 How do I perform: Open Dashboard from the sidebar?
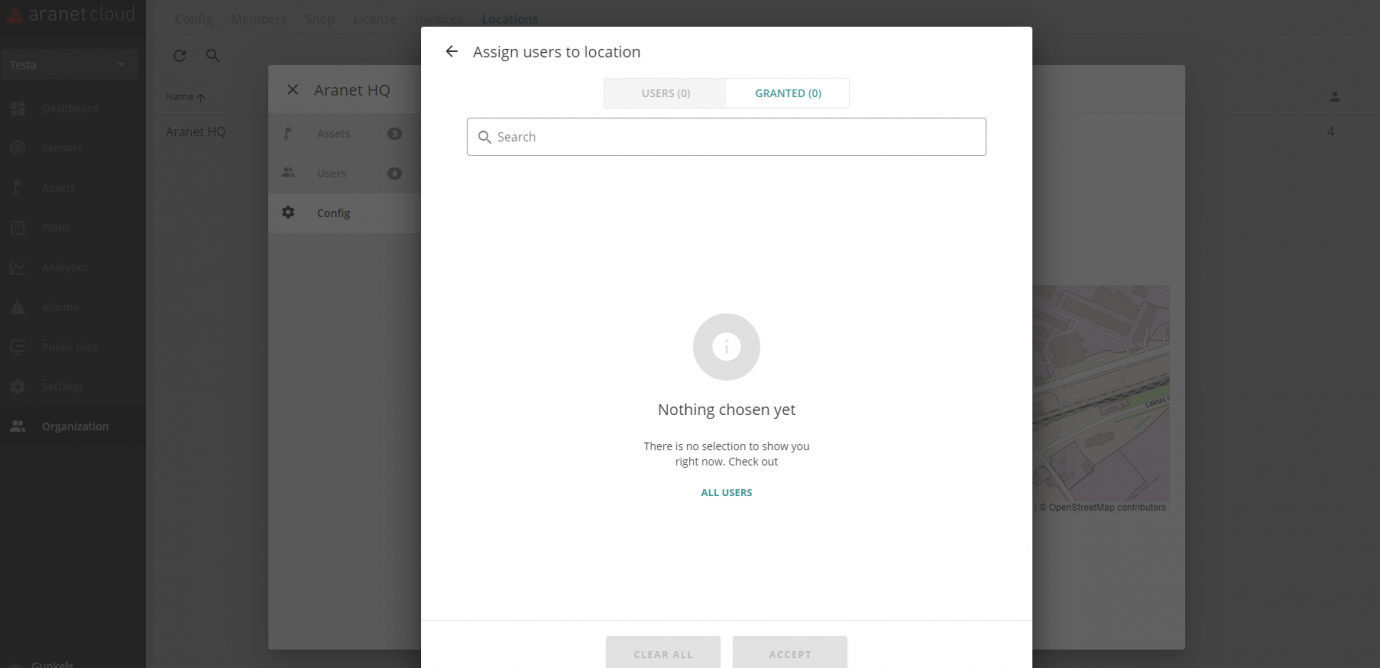pyautogui.click(x=69, y=108)
